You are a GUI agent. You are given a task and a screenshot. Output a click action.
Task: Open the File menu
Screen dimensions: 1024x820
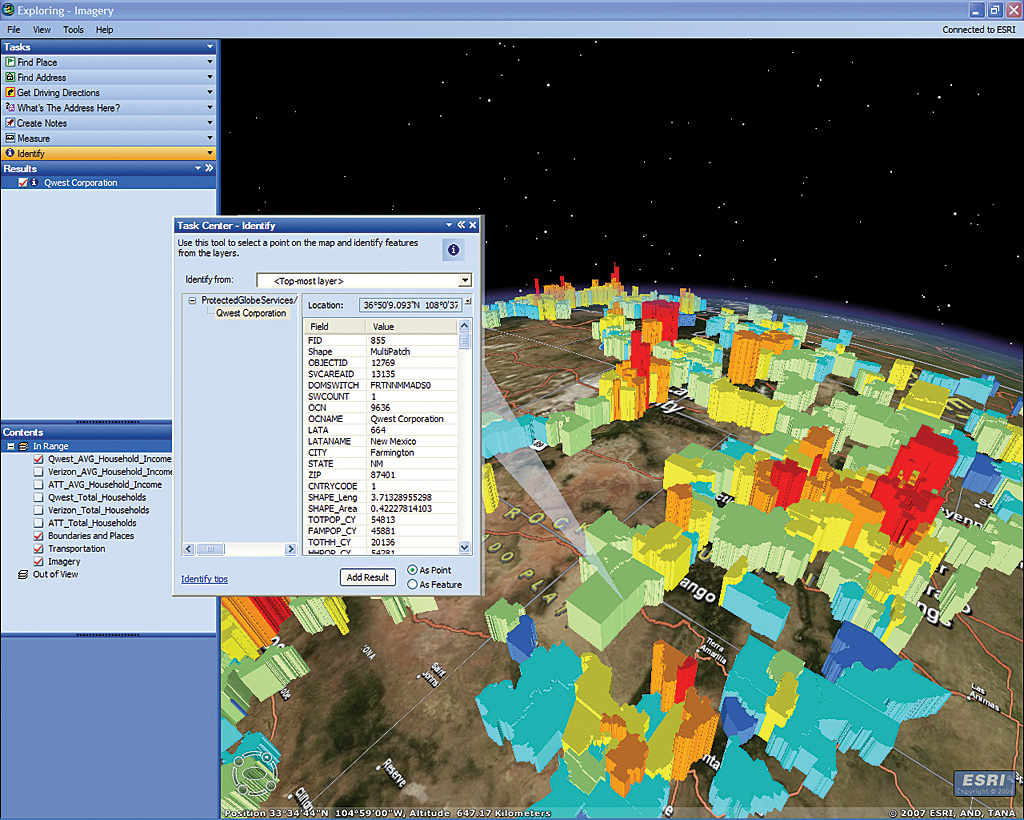pos(14,29)
